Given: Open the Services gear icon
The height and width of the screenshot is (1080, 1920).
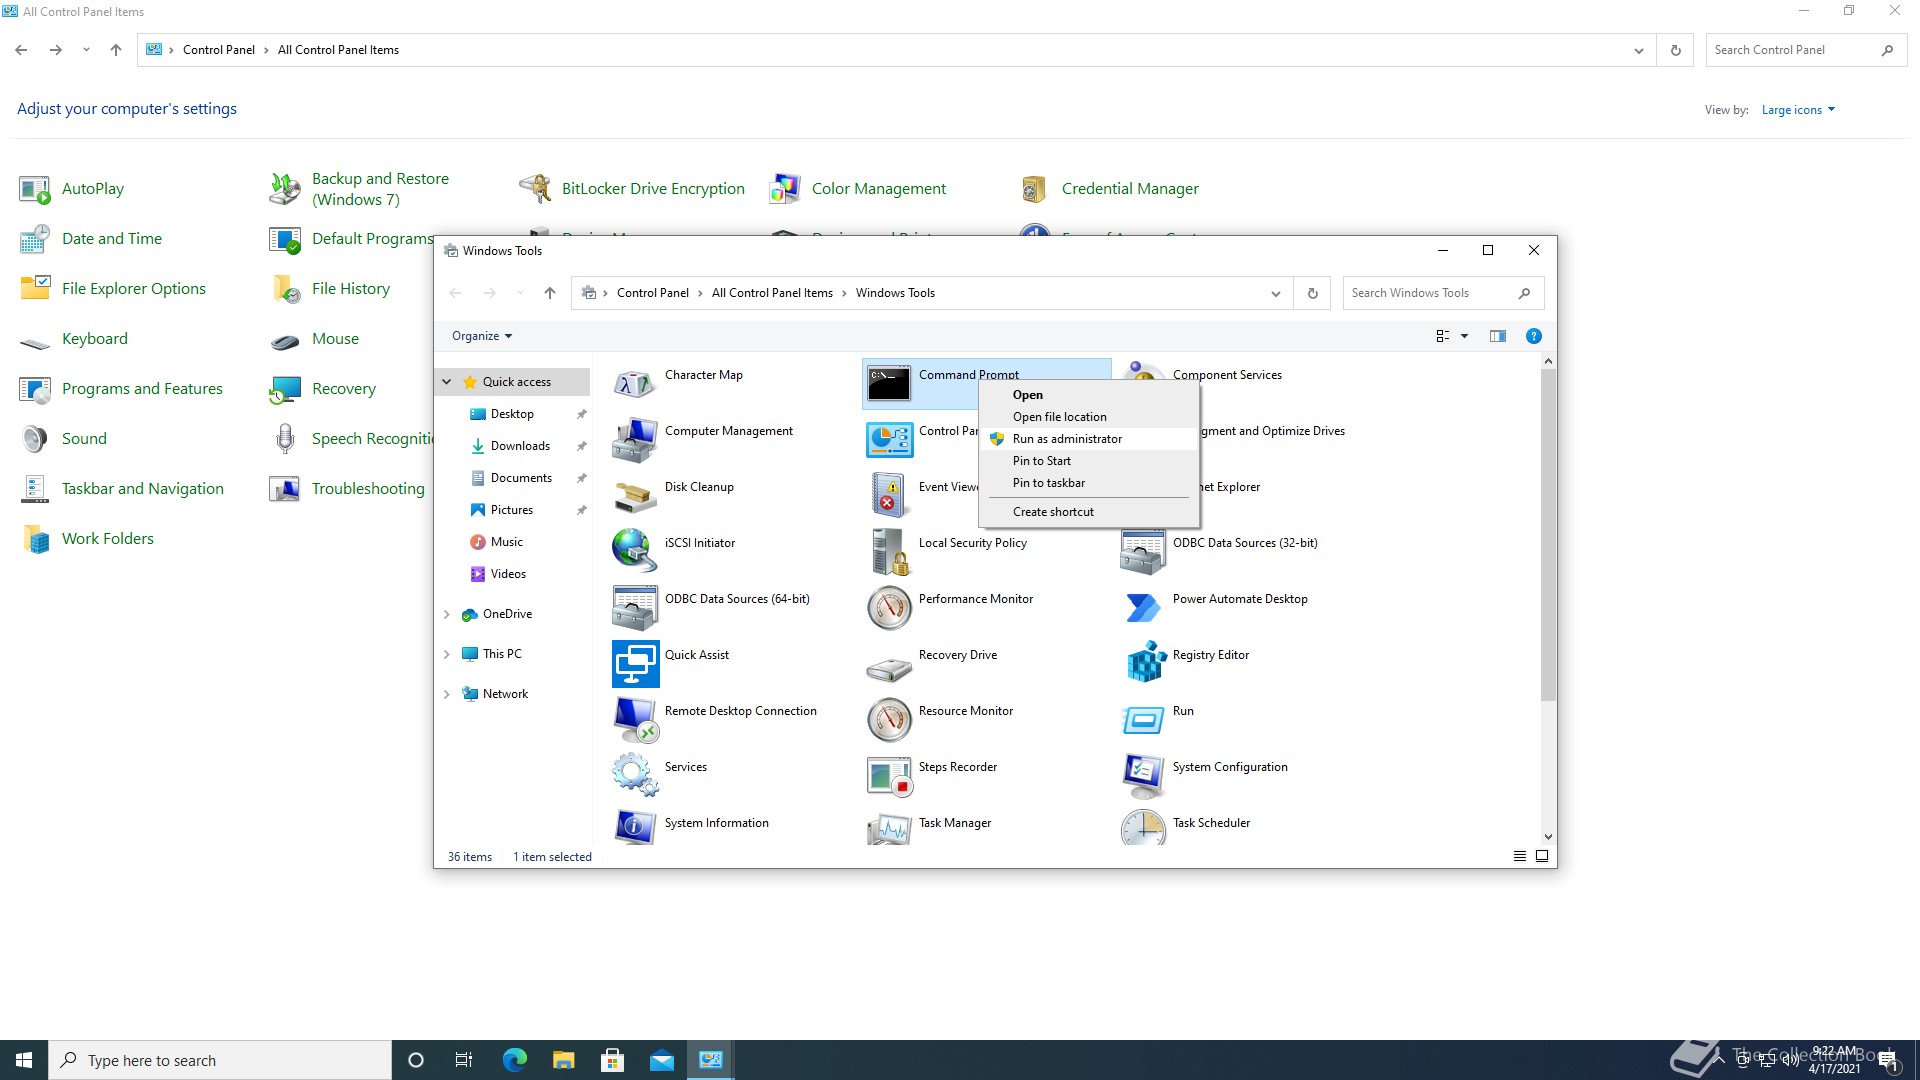Looking at the screenshot, I should (x=634, y=776).
